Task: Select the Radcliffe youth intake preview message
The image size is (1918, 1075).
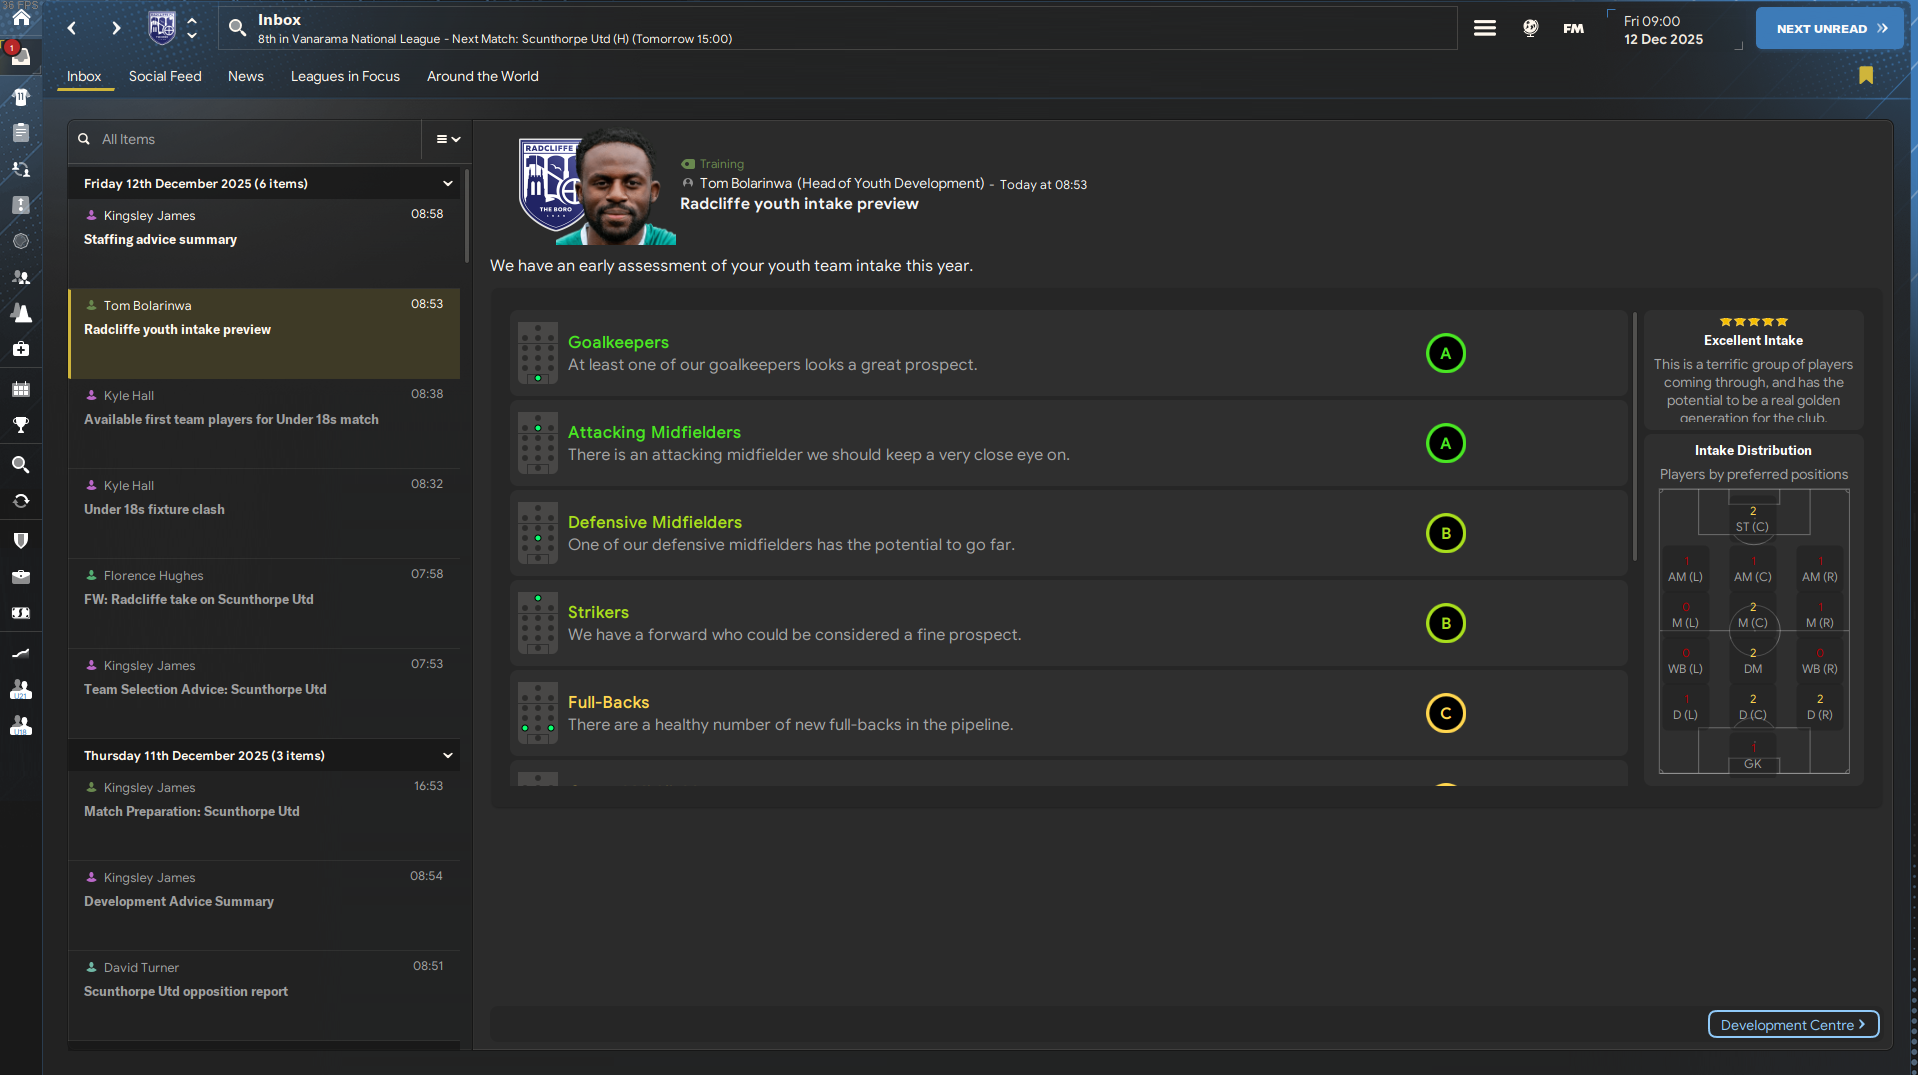Action: [264, 333]
